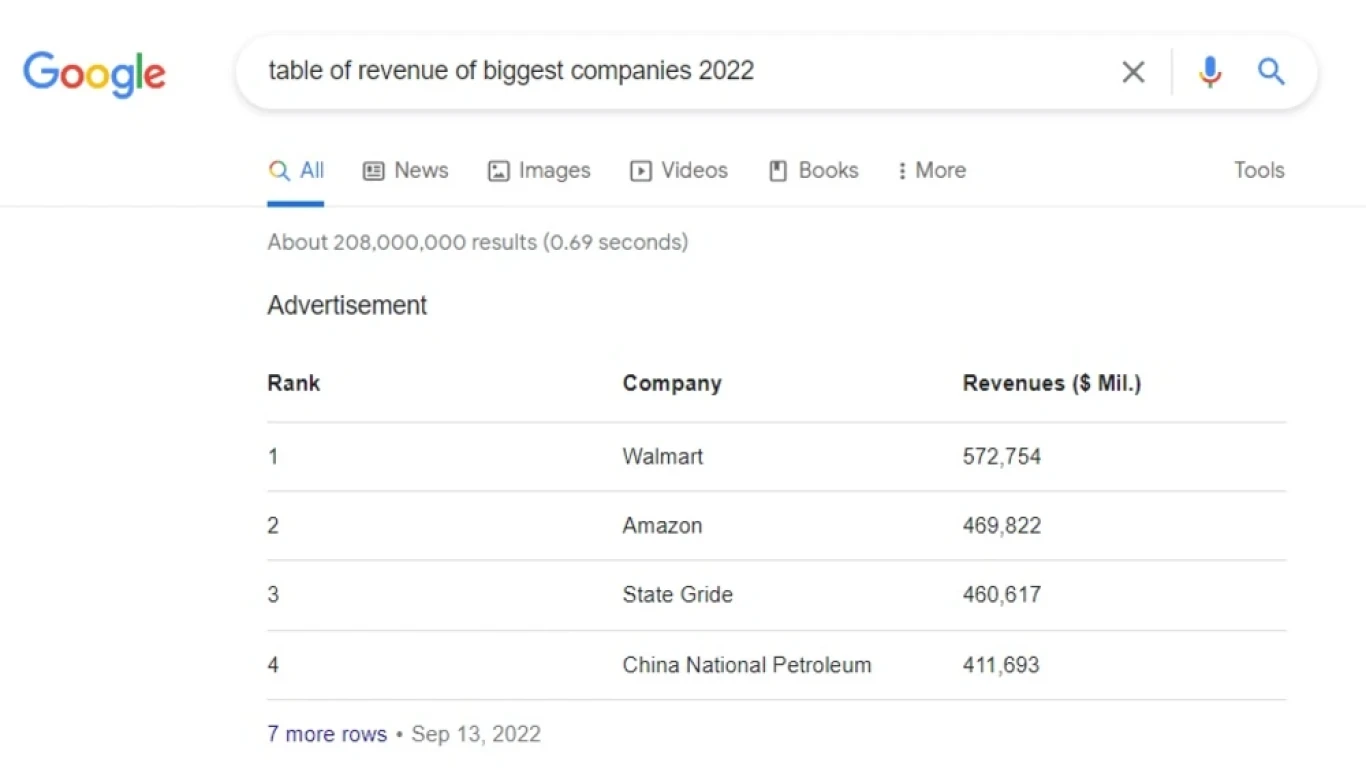Screen dimensions: 1366x768
Task: Expand the 7 more rows link
Action: coord(327,734)
